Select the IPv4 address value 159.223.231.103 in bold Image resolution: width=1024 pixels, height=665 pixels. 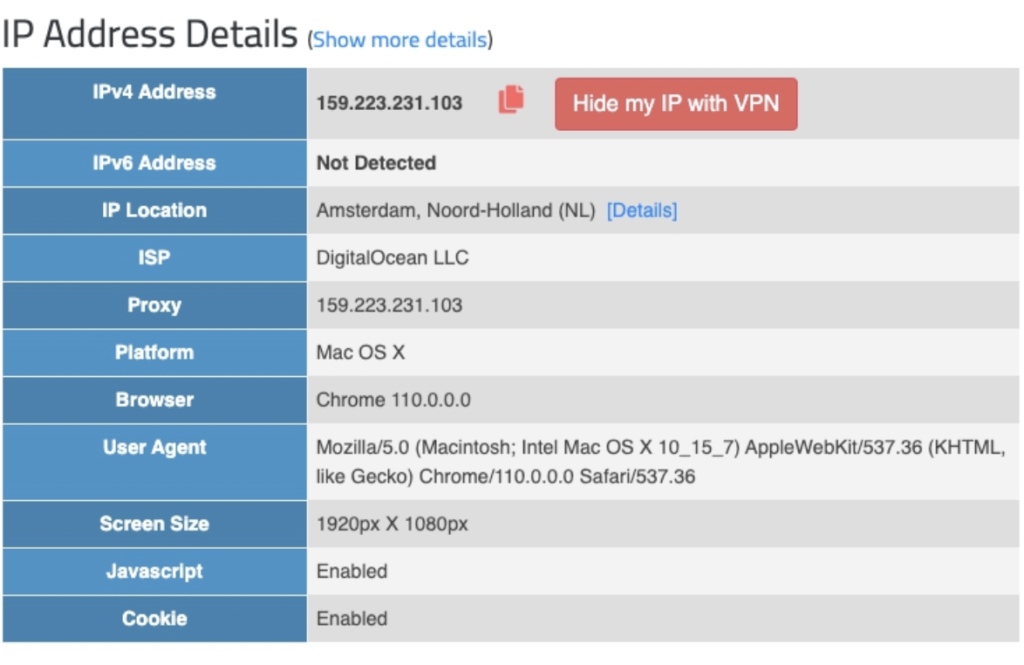pos(389,103)
